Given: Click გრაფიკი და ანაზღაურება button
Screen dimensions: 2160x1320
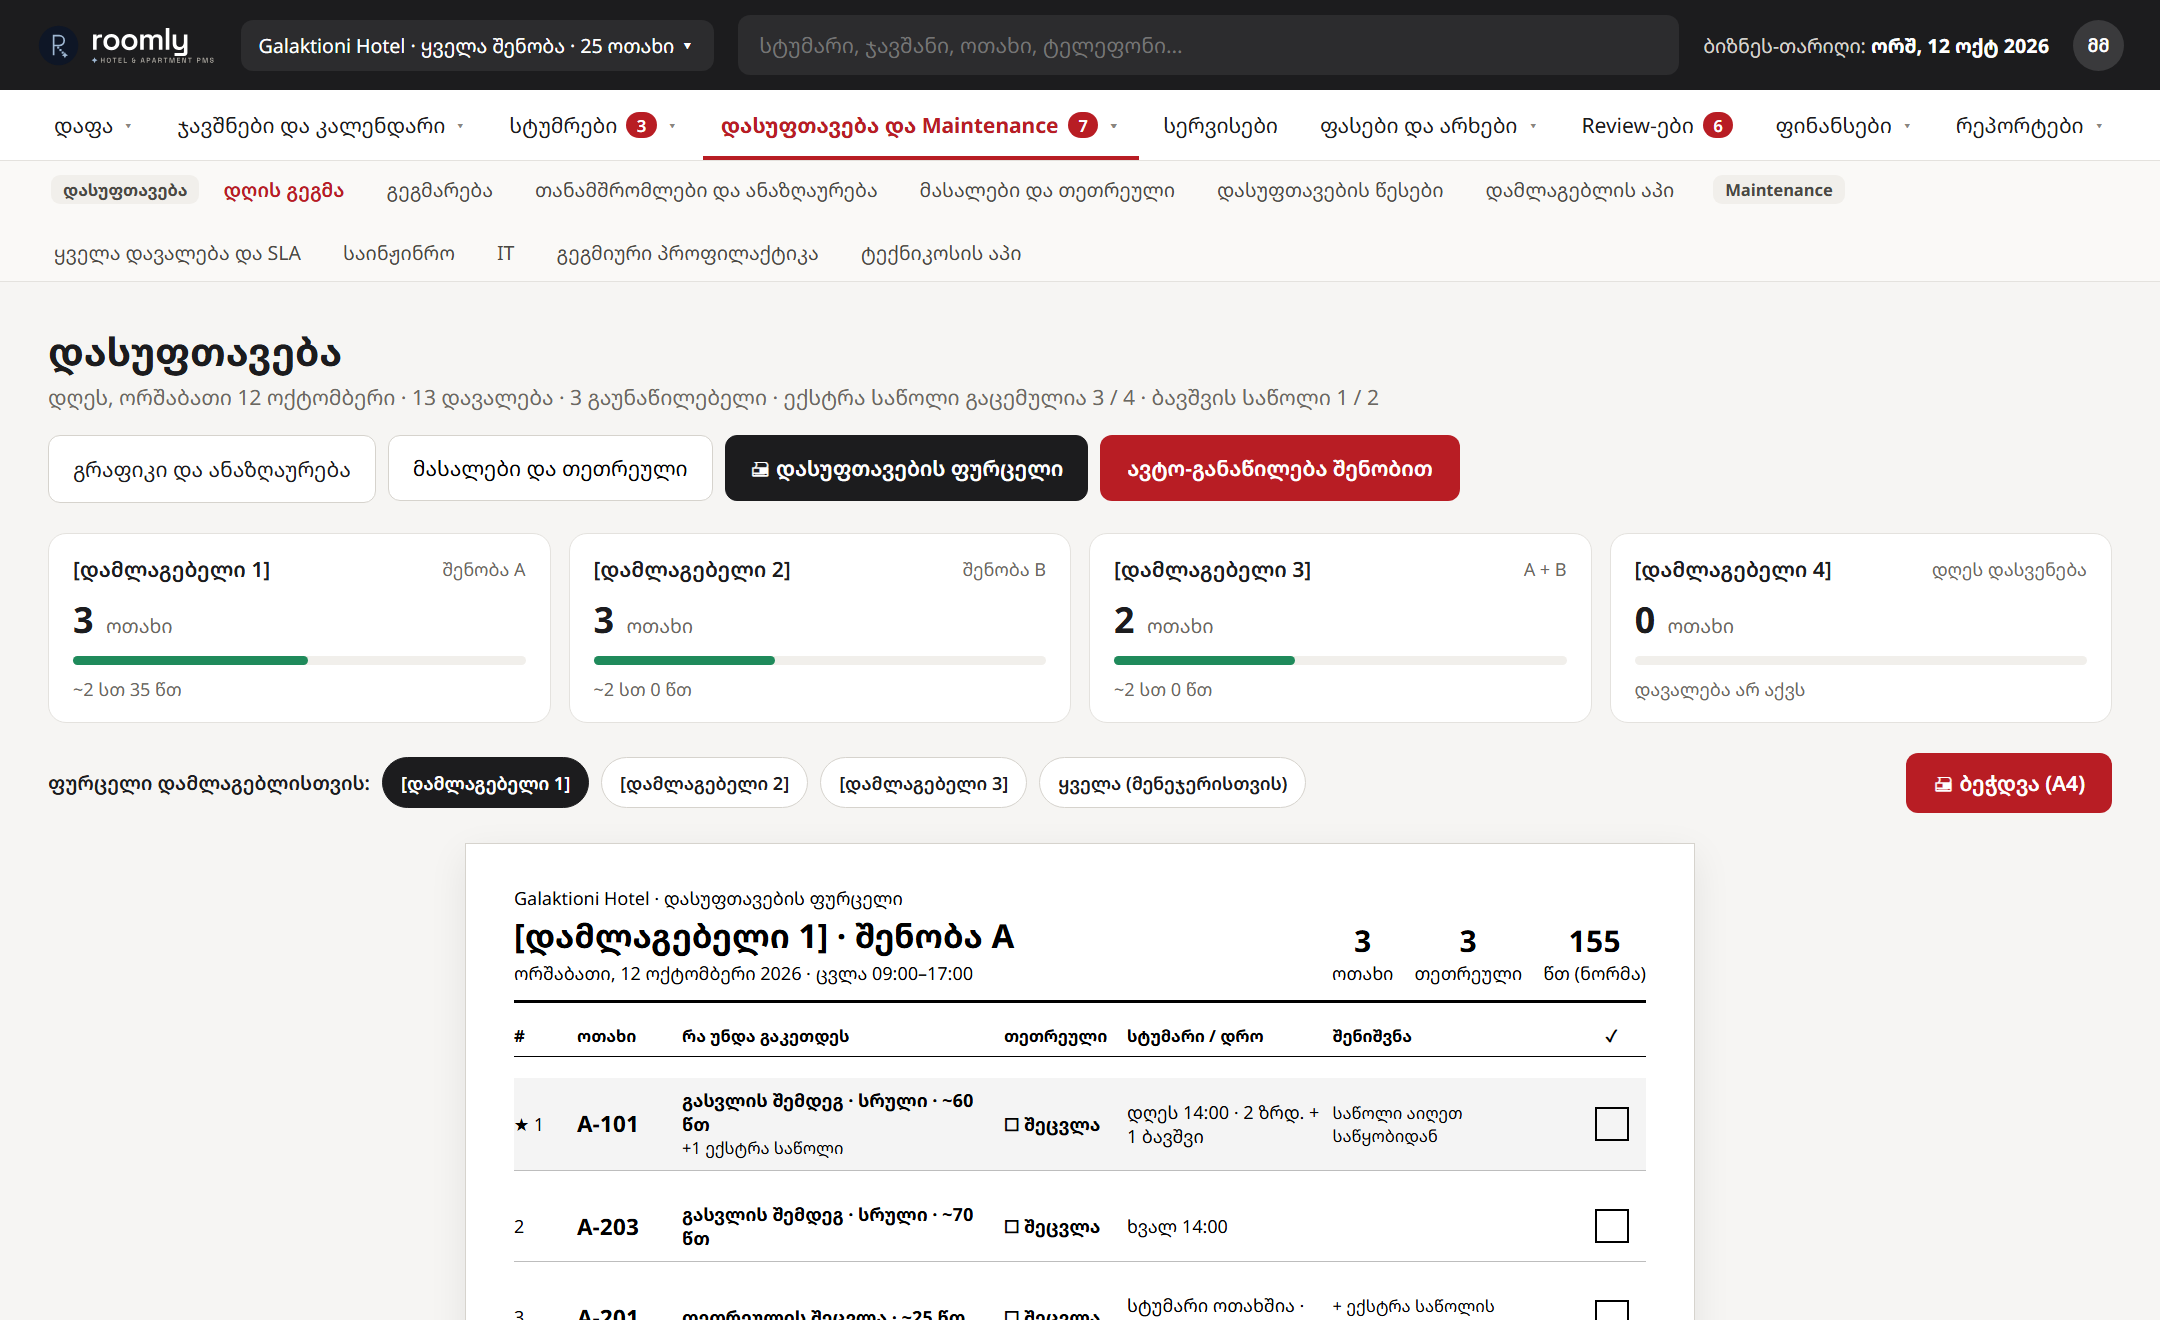Looking at the screenshot, I should tap(212, 469).
